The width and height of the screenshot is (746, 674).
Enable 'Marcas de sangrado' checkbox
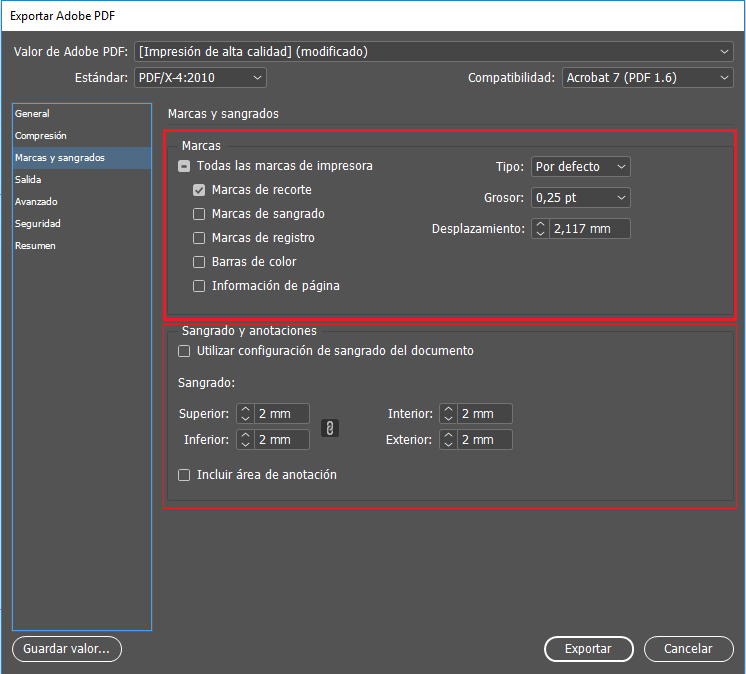coord(199,214)
